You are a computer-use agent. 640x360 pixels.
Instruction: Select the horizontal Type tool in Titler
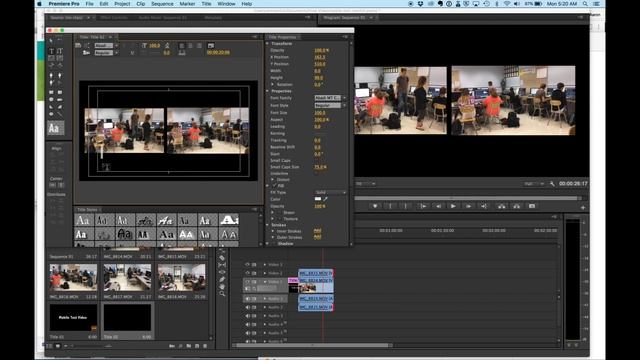(51, 51)
